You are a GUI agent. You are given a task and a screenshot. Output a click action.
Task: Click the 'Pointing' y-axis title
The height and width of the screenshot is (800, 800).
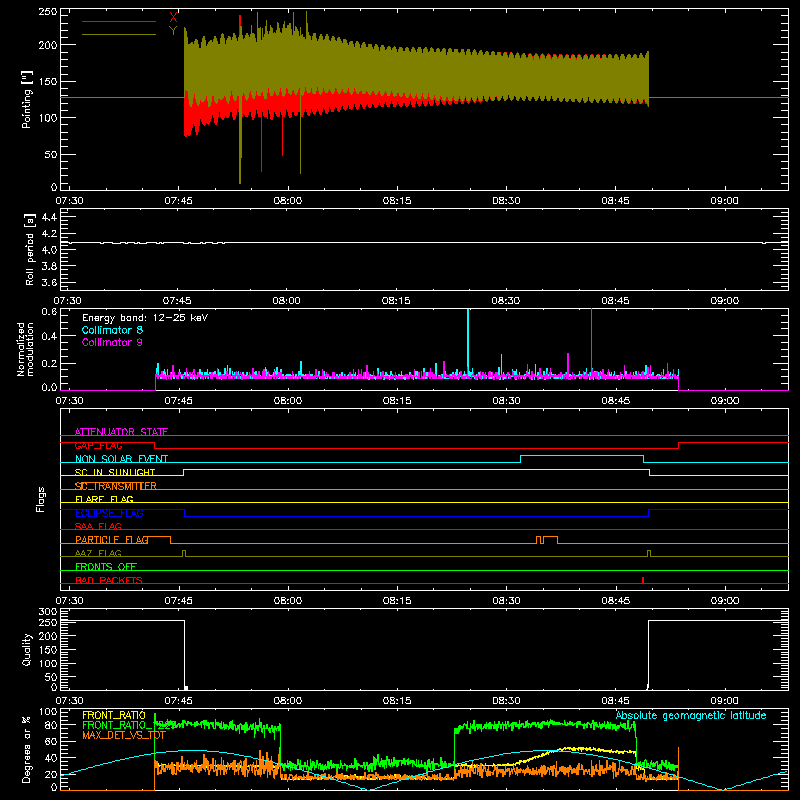27,99
